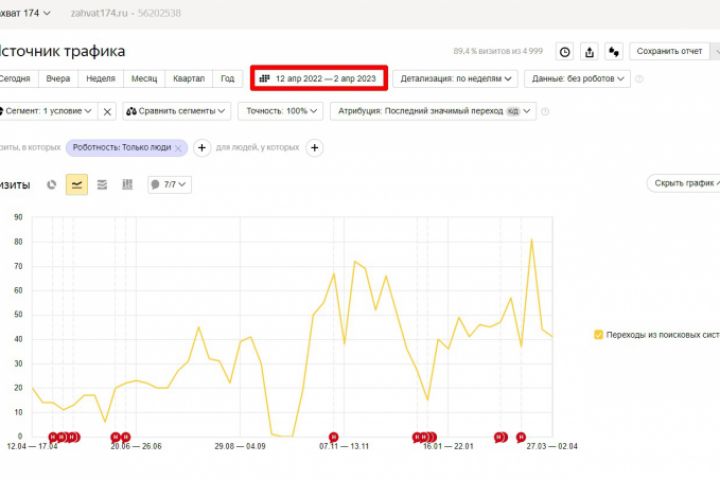Open the counter selector ахват 174
The height and width of the screenshot is (480, 720).
pyautogui.click(x=24, y=13)
